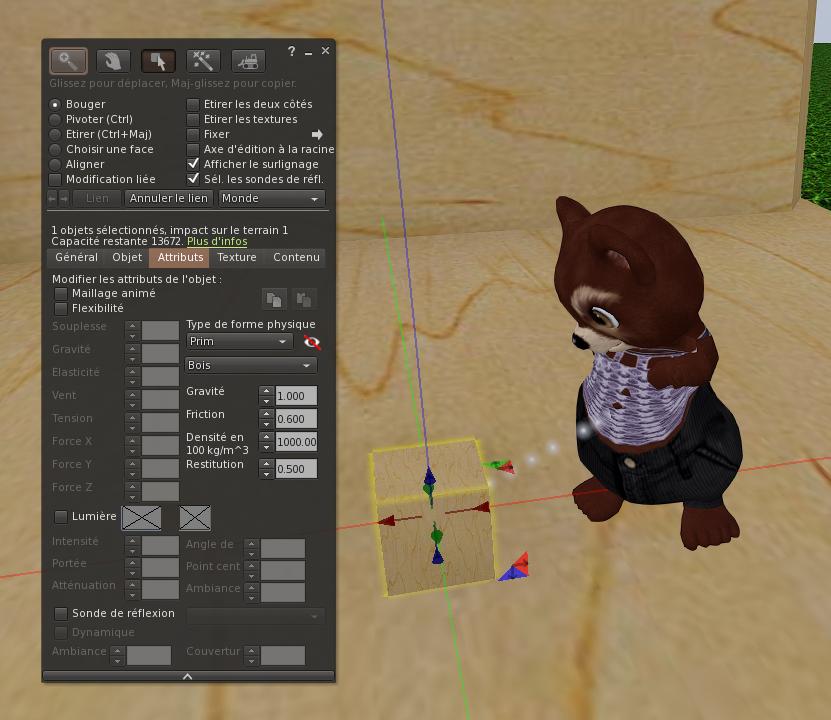Open the Plus d'infos link

pos(217,242)
